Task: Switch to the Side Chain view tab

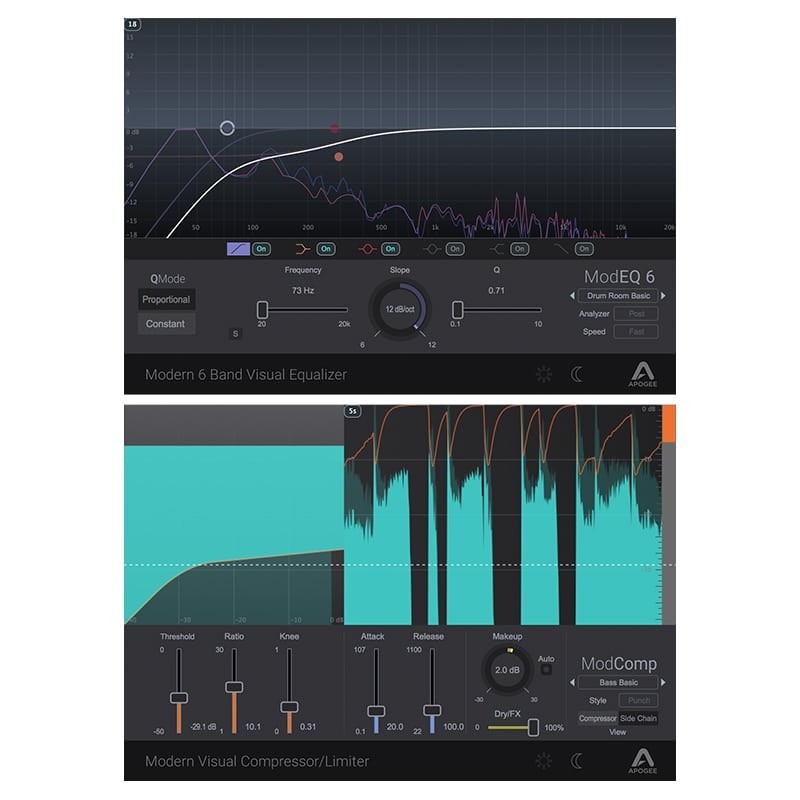Action: click(638, 718)
